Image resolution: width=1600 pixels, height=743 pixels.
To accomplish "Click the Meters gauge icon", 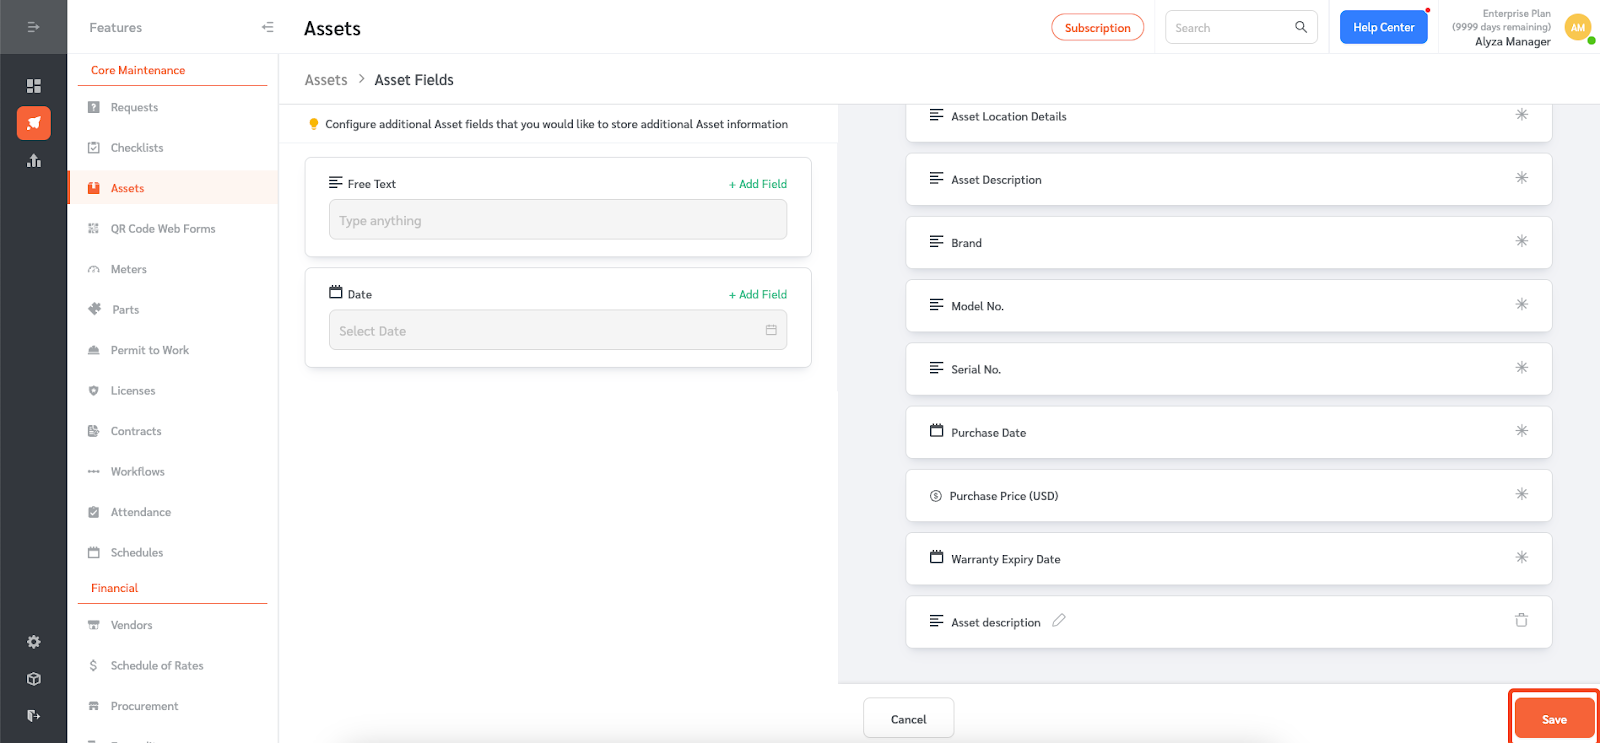I will pyautogui.click(x=93, y=269).
